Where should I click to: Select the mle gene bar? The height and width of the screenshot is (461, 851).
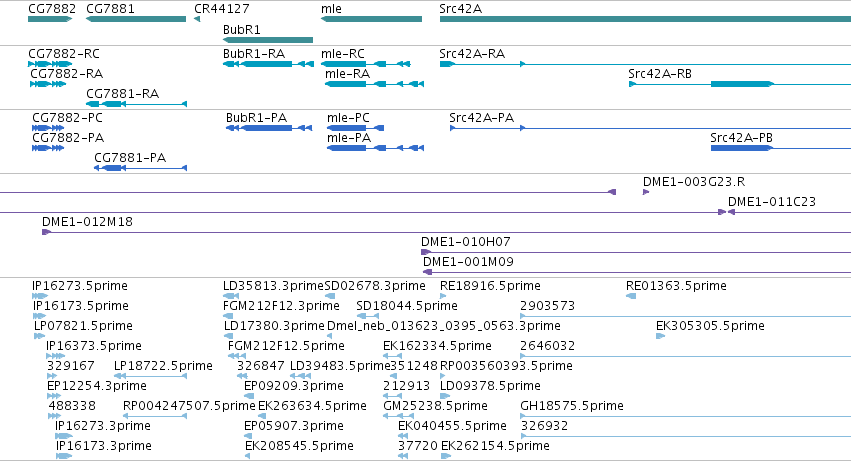pyautogui.click(x=371, y=20)
